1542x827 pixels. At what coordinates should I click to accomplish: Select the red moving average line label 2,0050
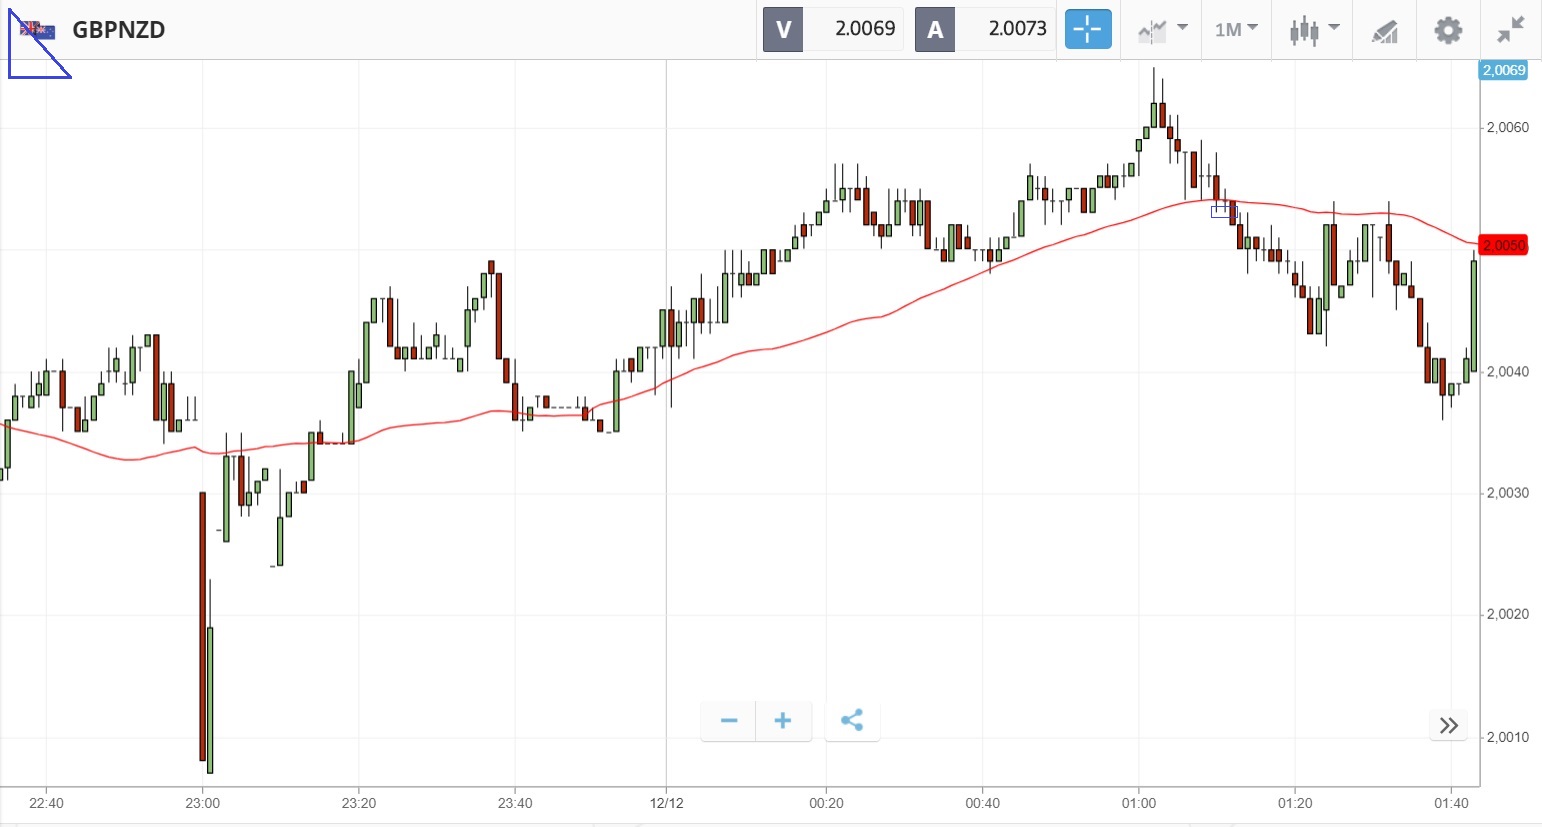[x=1503, y=245]
